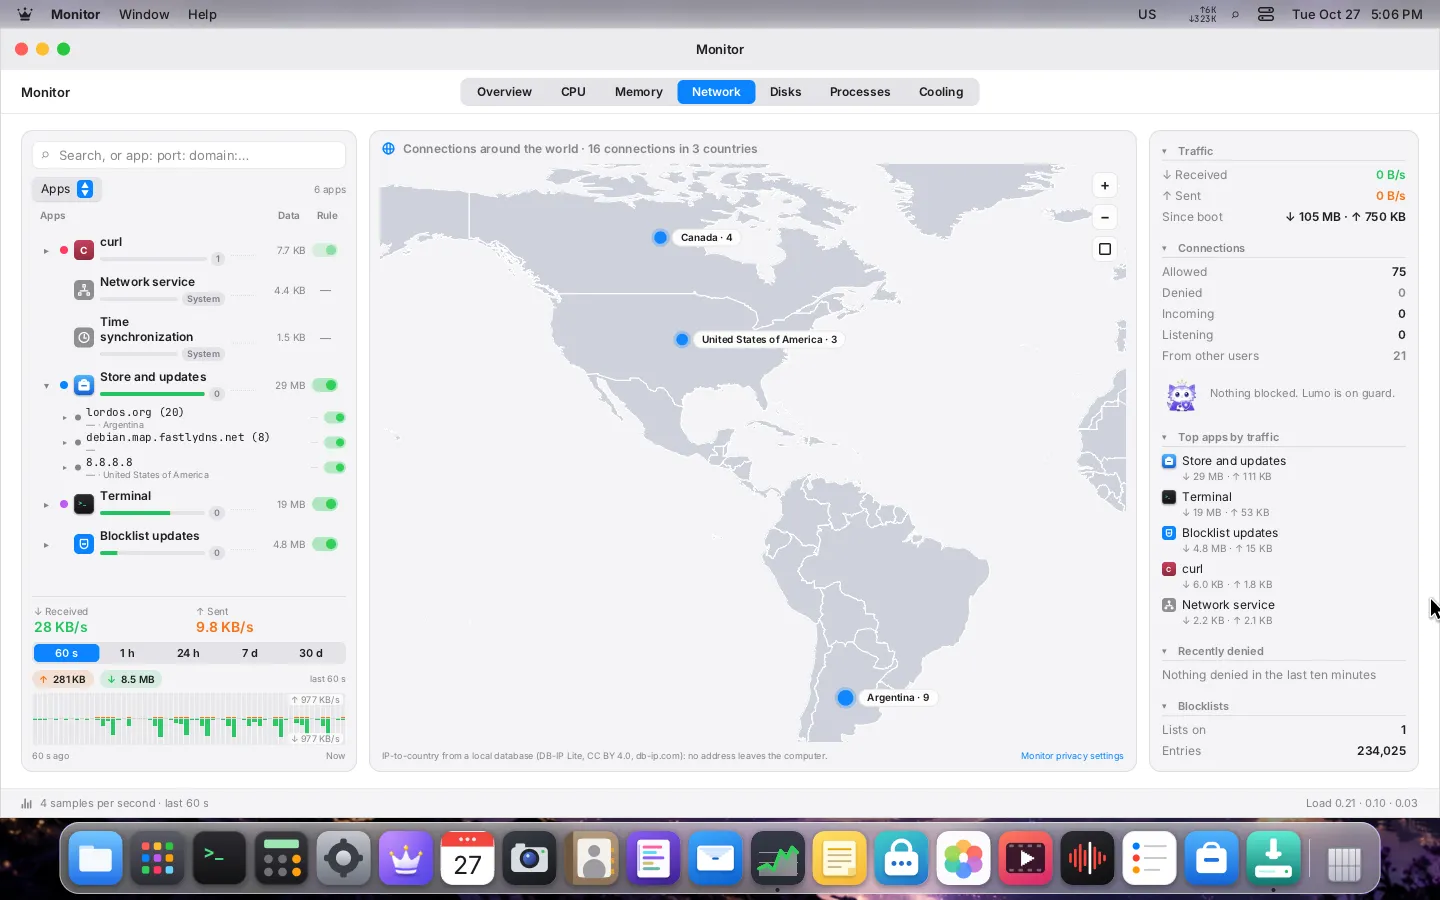Click the Store and updates icon in the Apps list

84,385
